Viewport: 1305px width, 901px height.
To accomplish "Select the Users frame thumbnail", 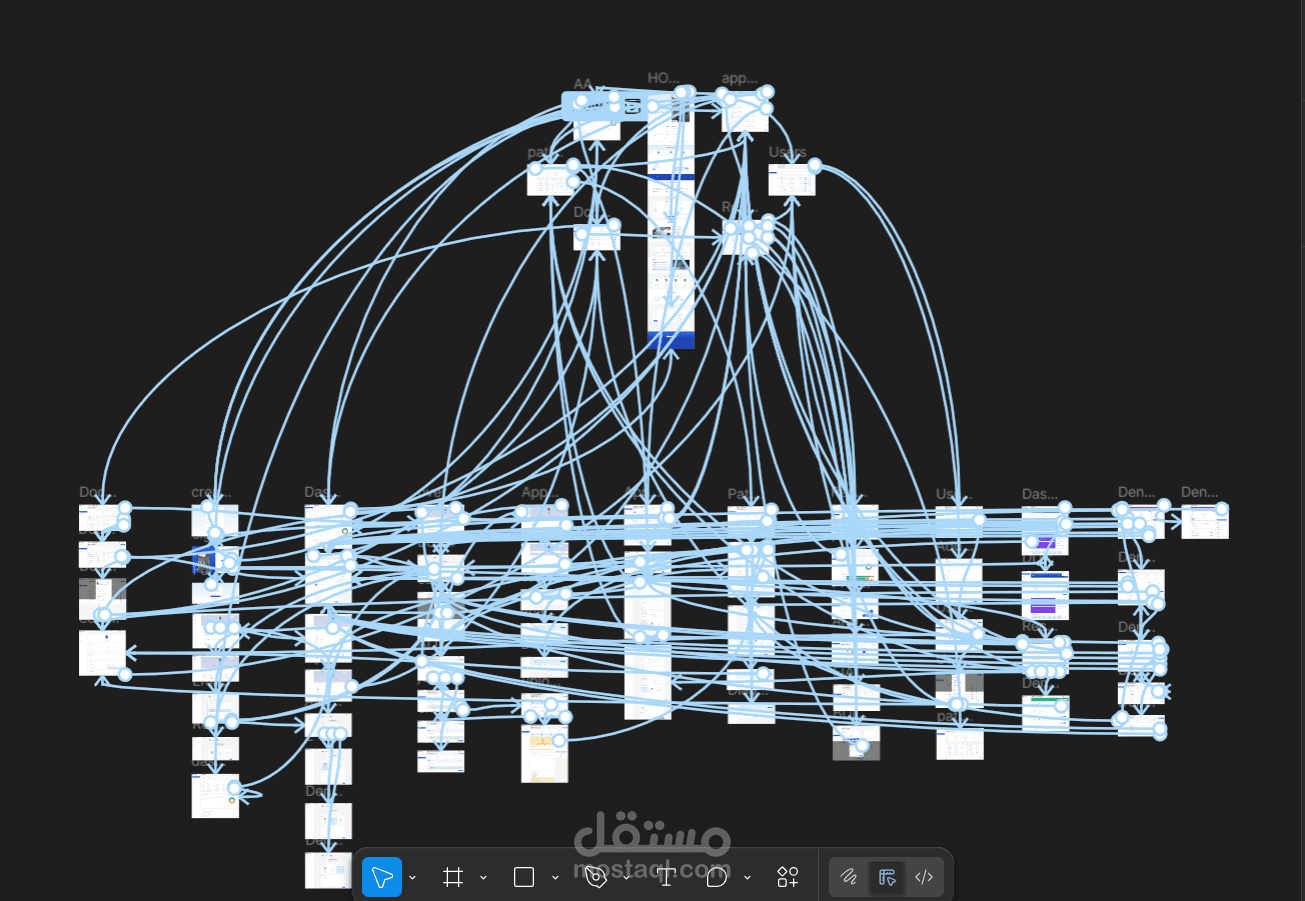I will pyautogui.click(x=792, y=179).
